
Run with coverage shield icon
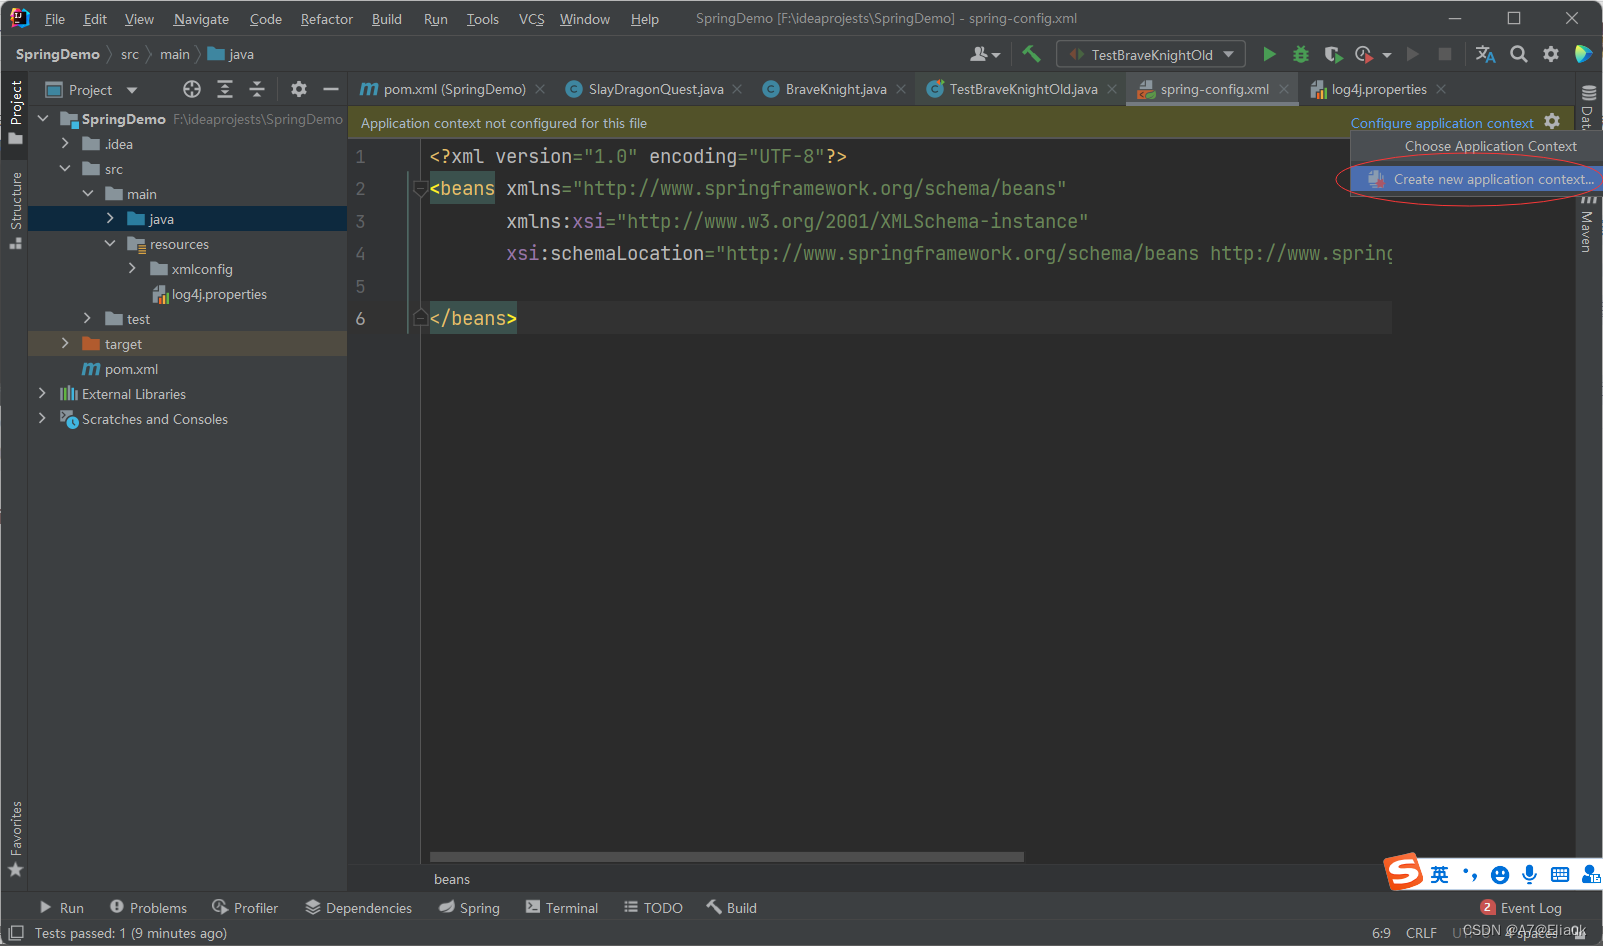tap(1333, 54)
